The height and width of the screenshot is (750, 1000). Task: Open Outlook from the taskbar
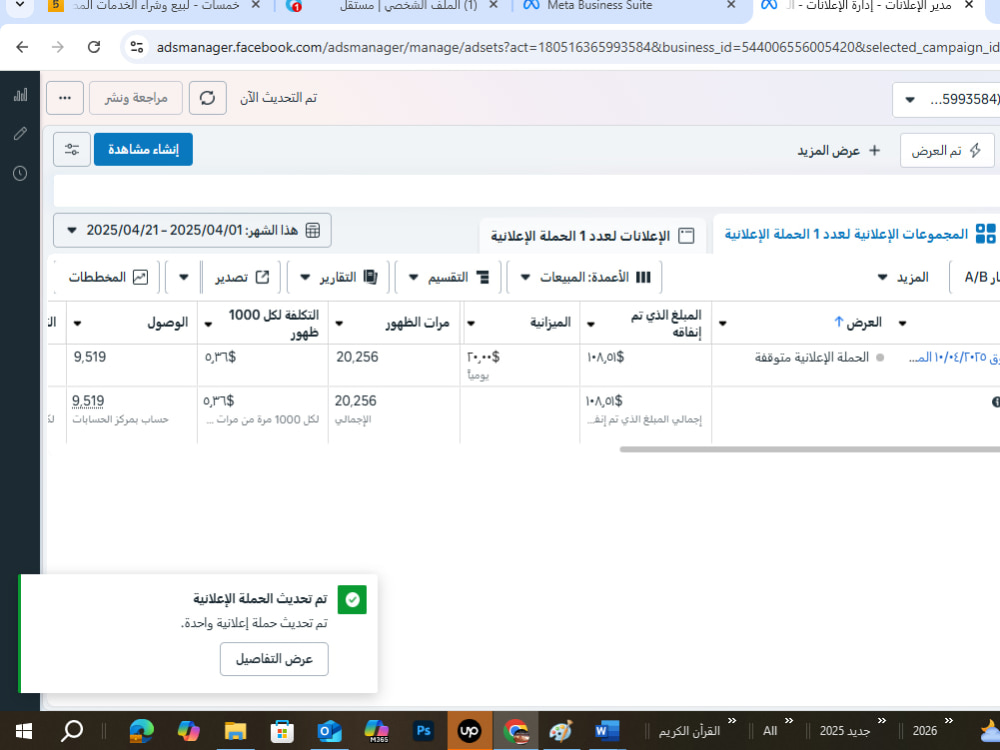[x=329, y=731]
